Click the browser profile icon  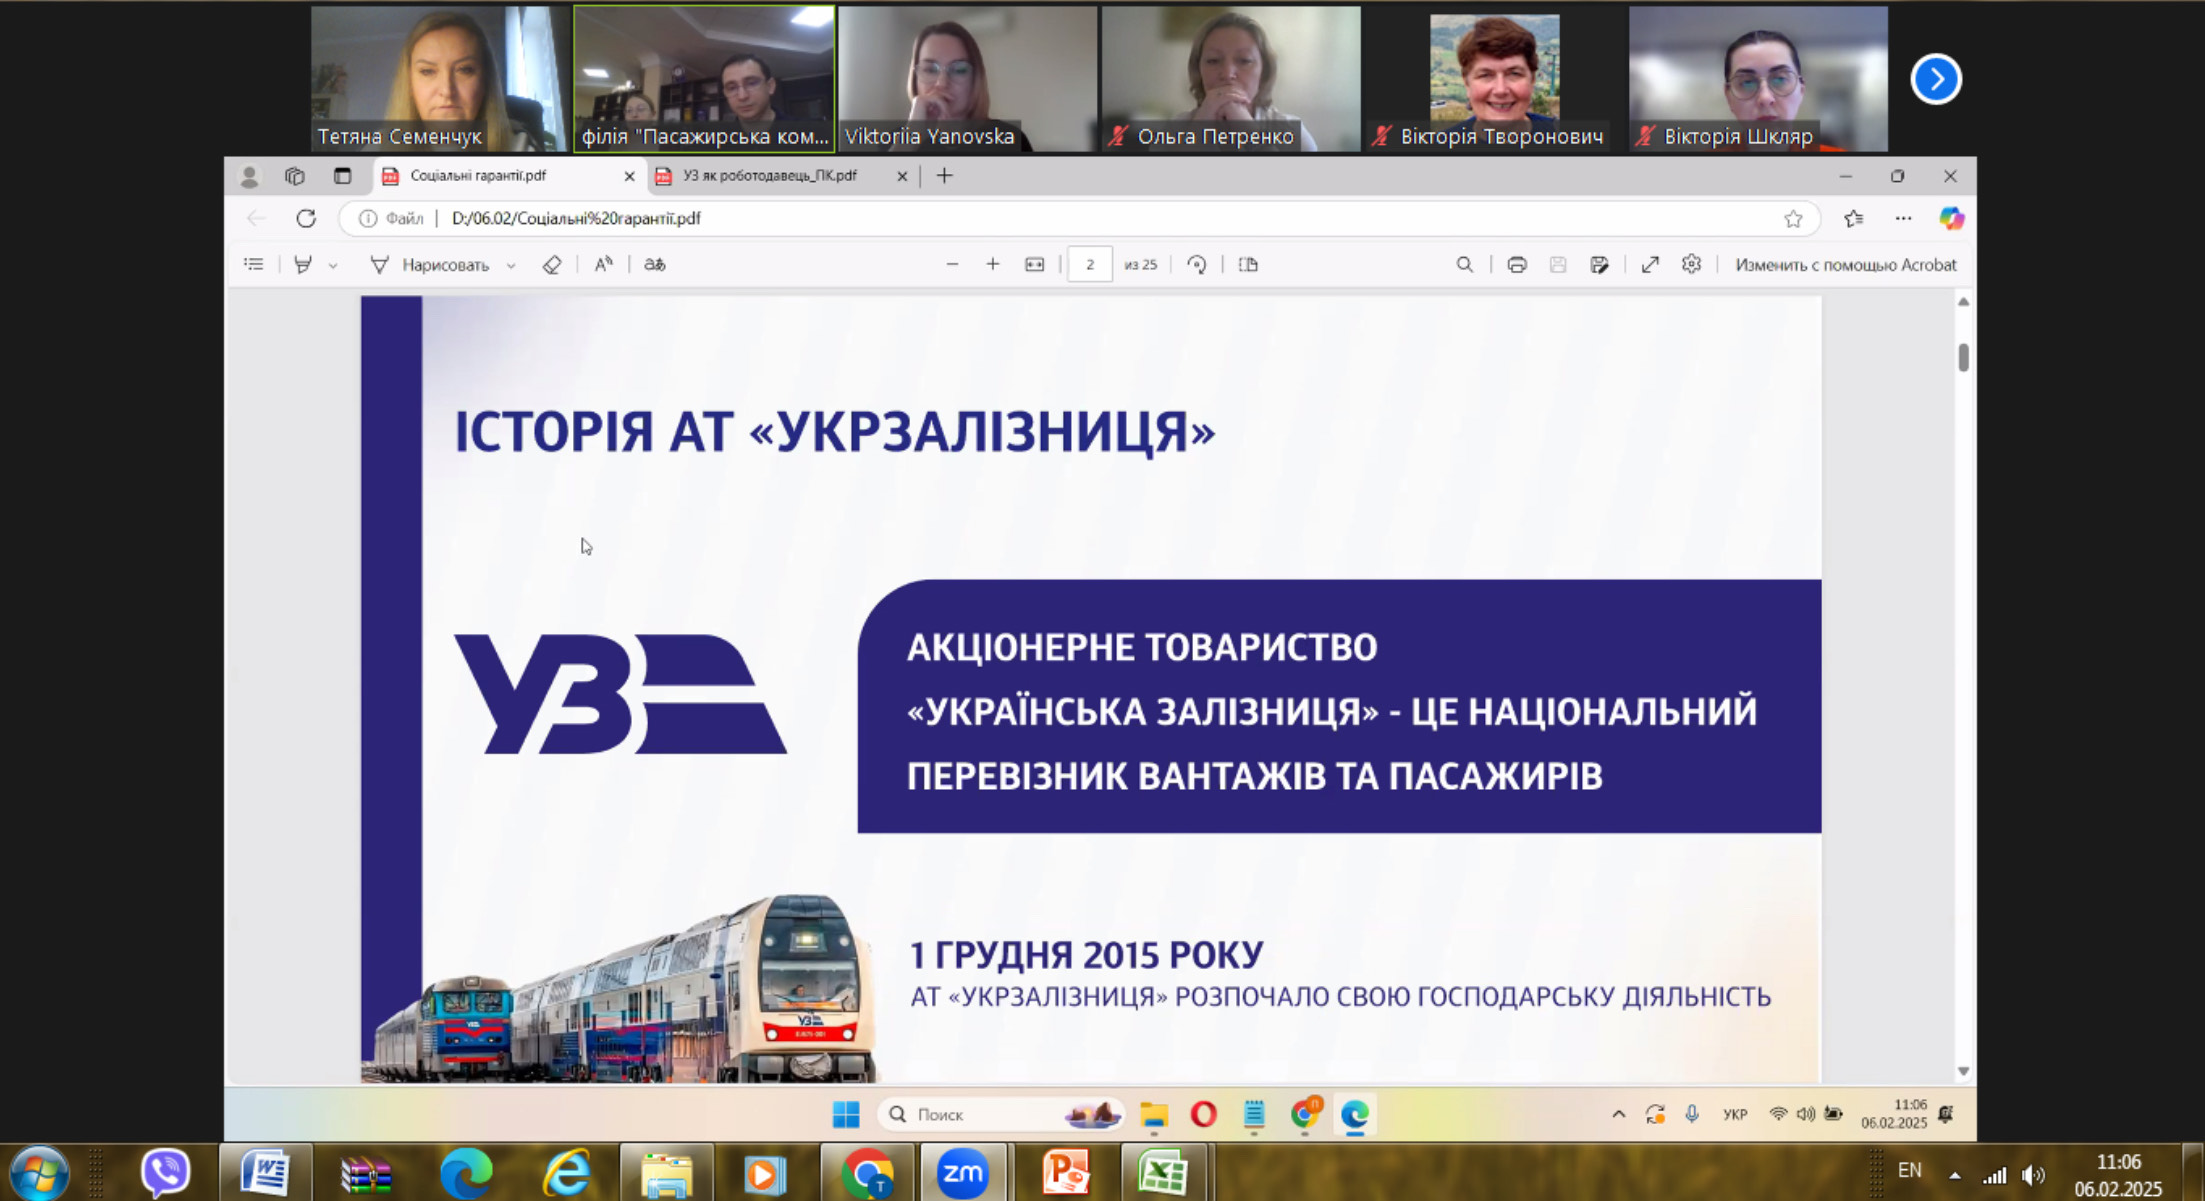click(x=250, y=177)
